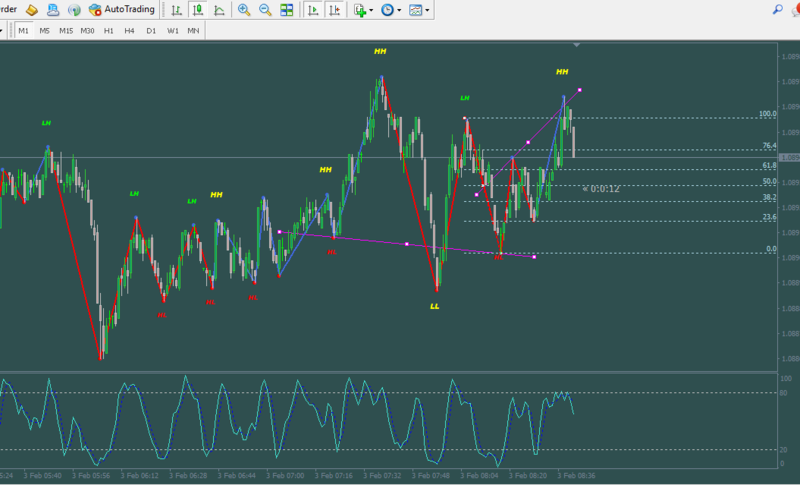Open the chat bubble icon at top right

pos(796,9)
